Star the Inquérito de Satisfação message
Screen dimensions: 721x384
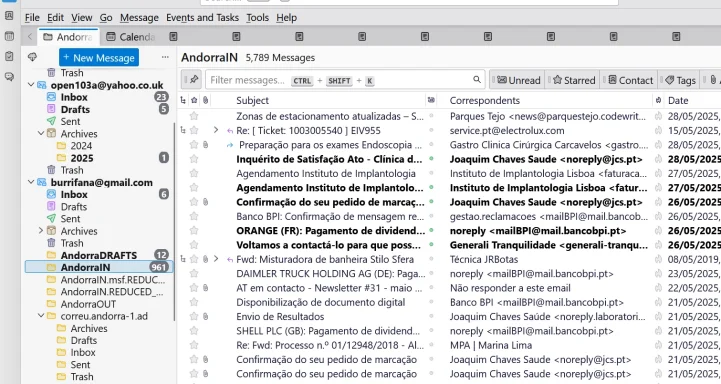click(194, 159)
